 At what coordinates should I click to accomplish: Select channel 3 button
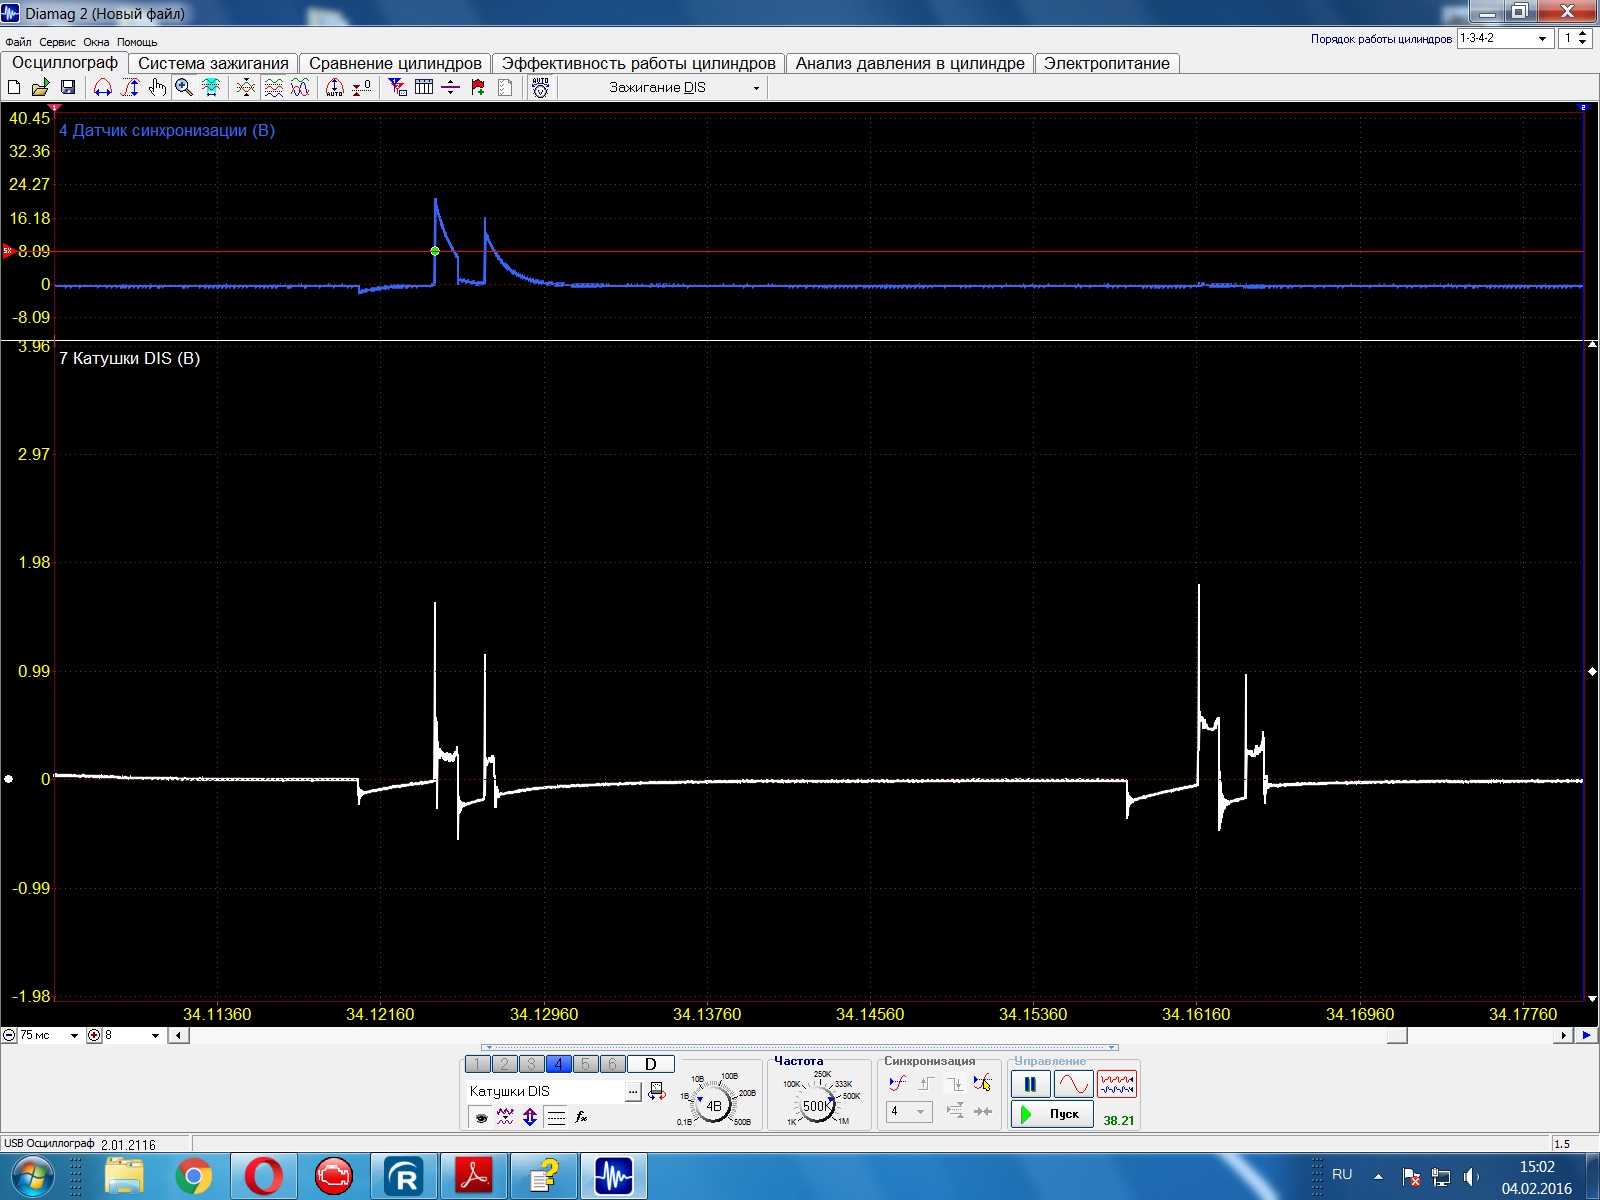point(532,1064)
